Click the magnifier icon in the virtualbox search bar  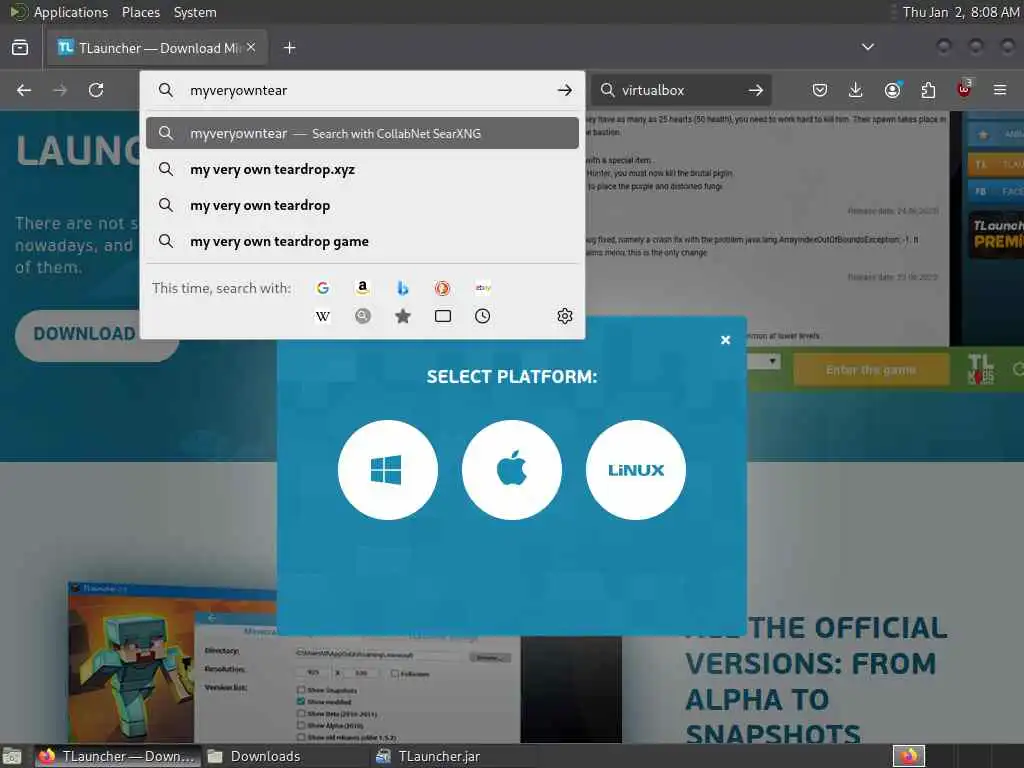click(608, 90)
